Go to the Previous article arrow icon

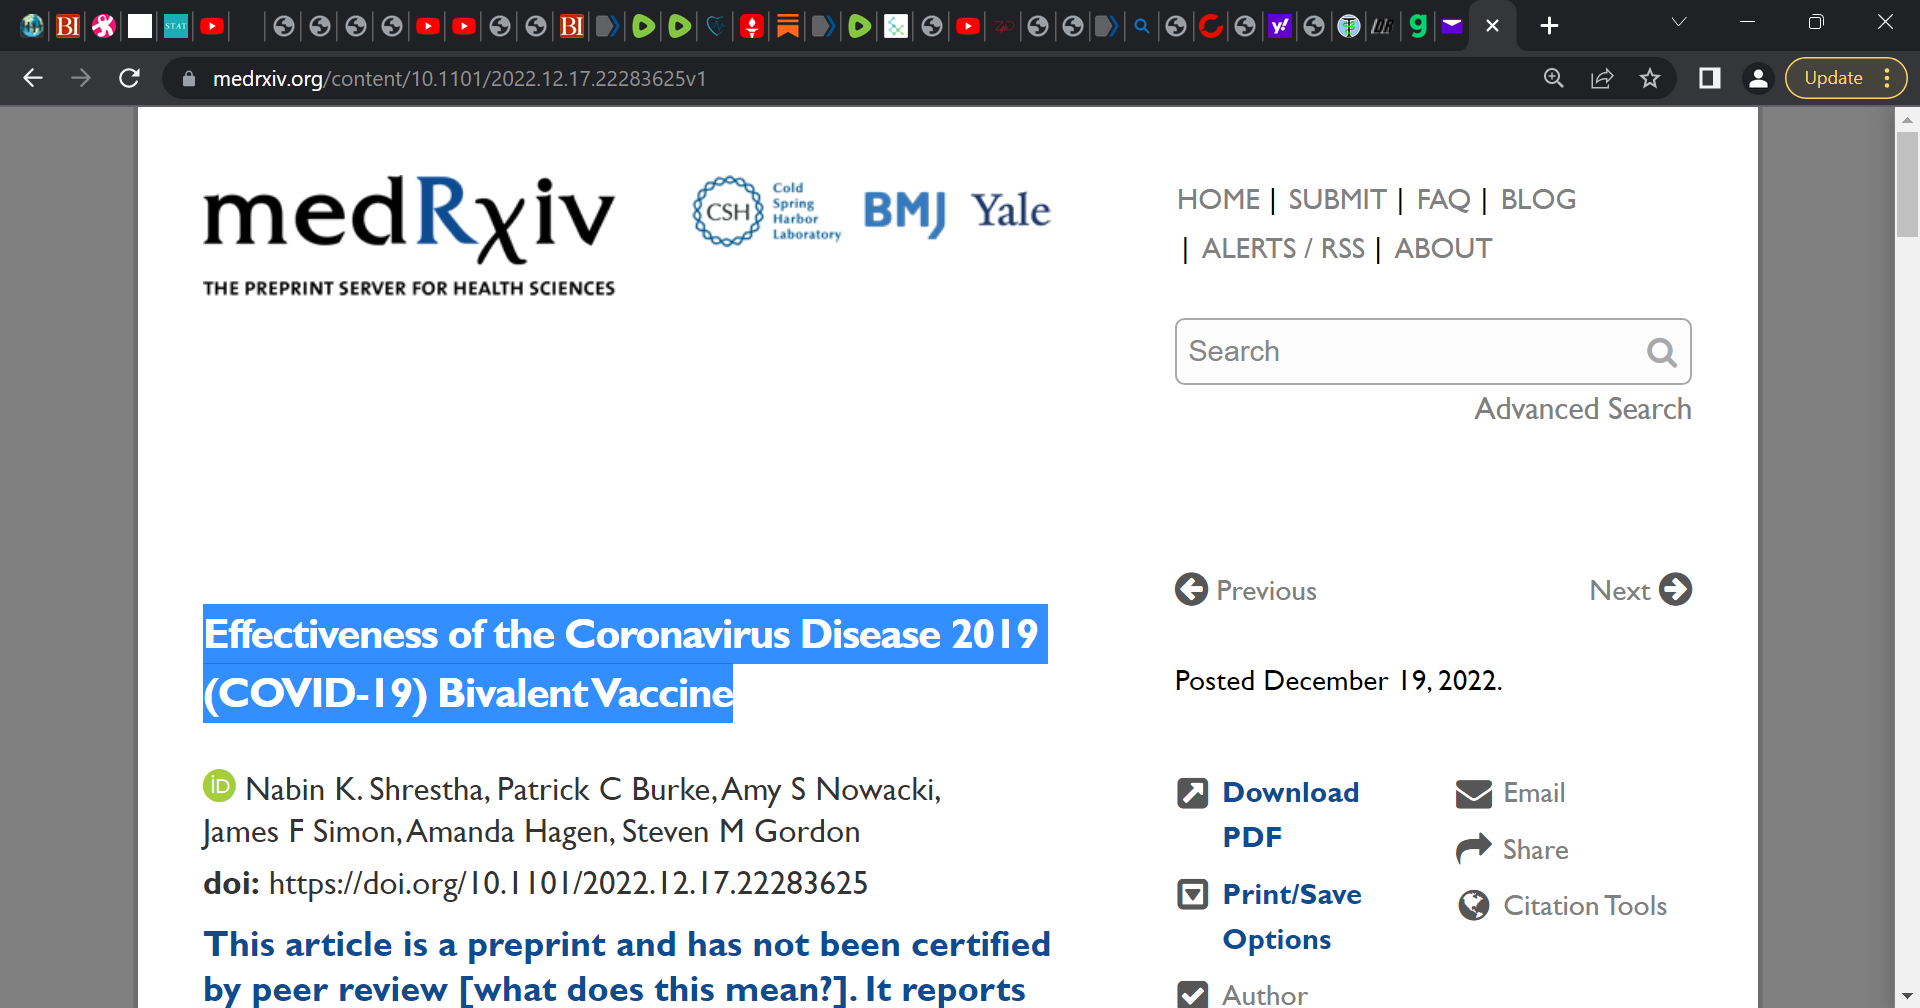(1191, 590)
